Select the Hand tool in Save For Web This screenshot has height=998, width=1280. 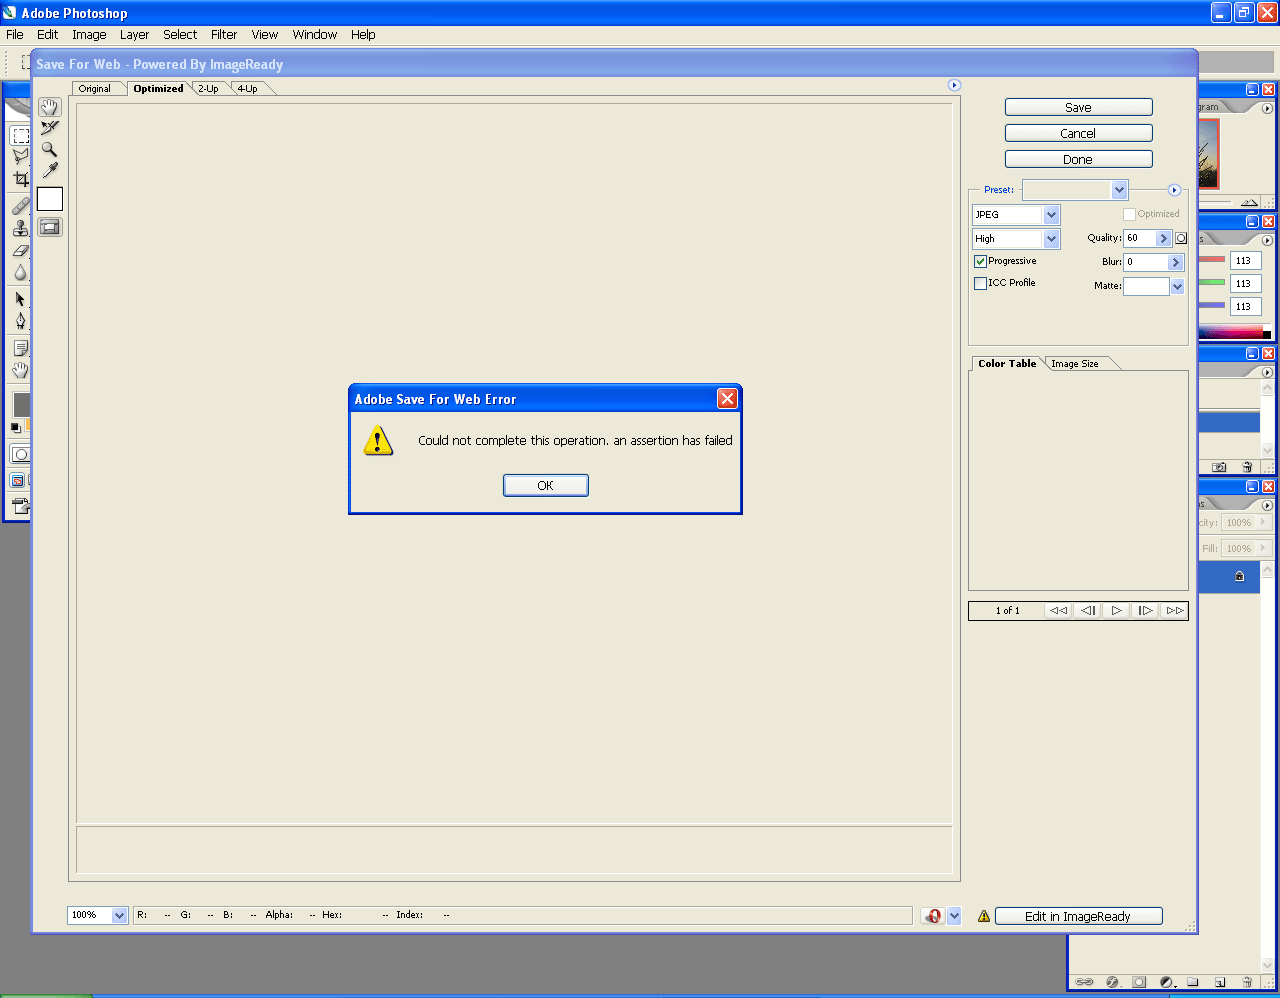tap(50, 107)
